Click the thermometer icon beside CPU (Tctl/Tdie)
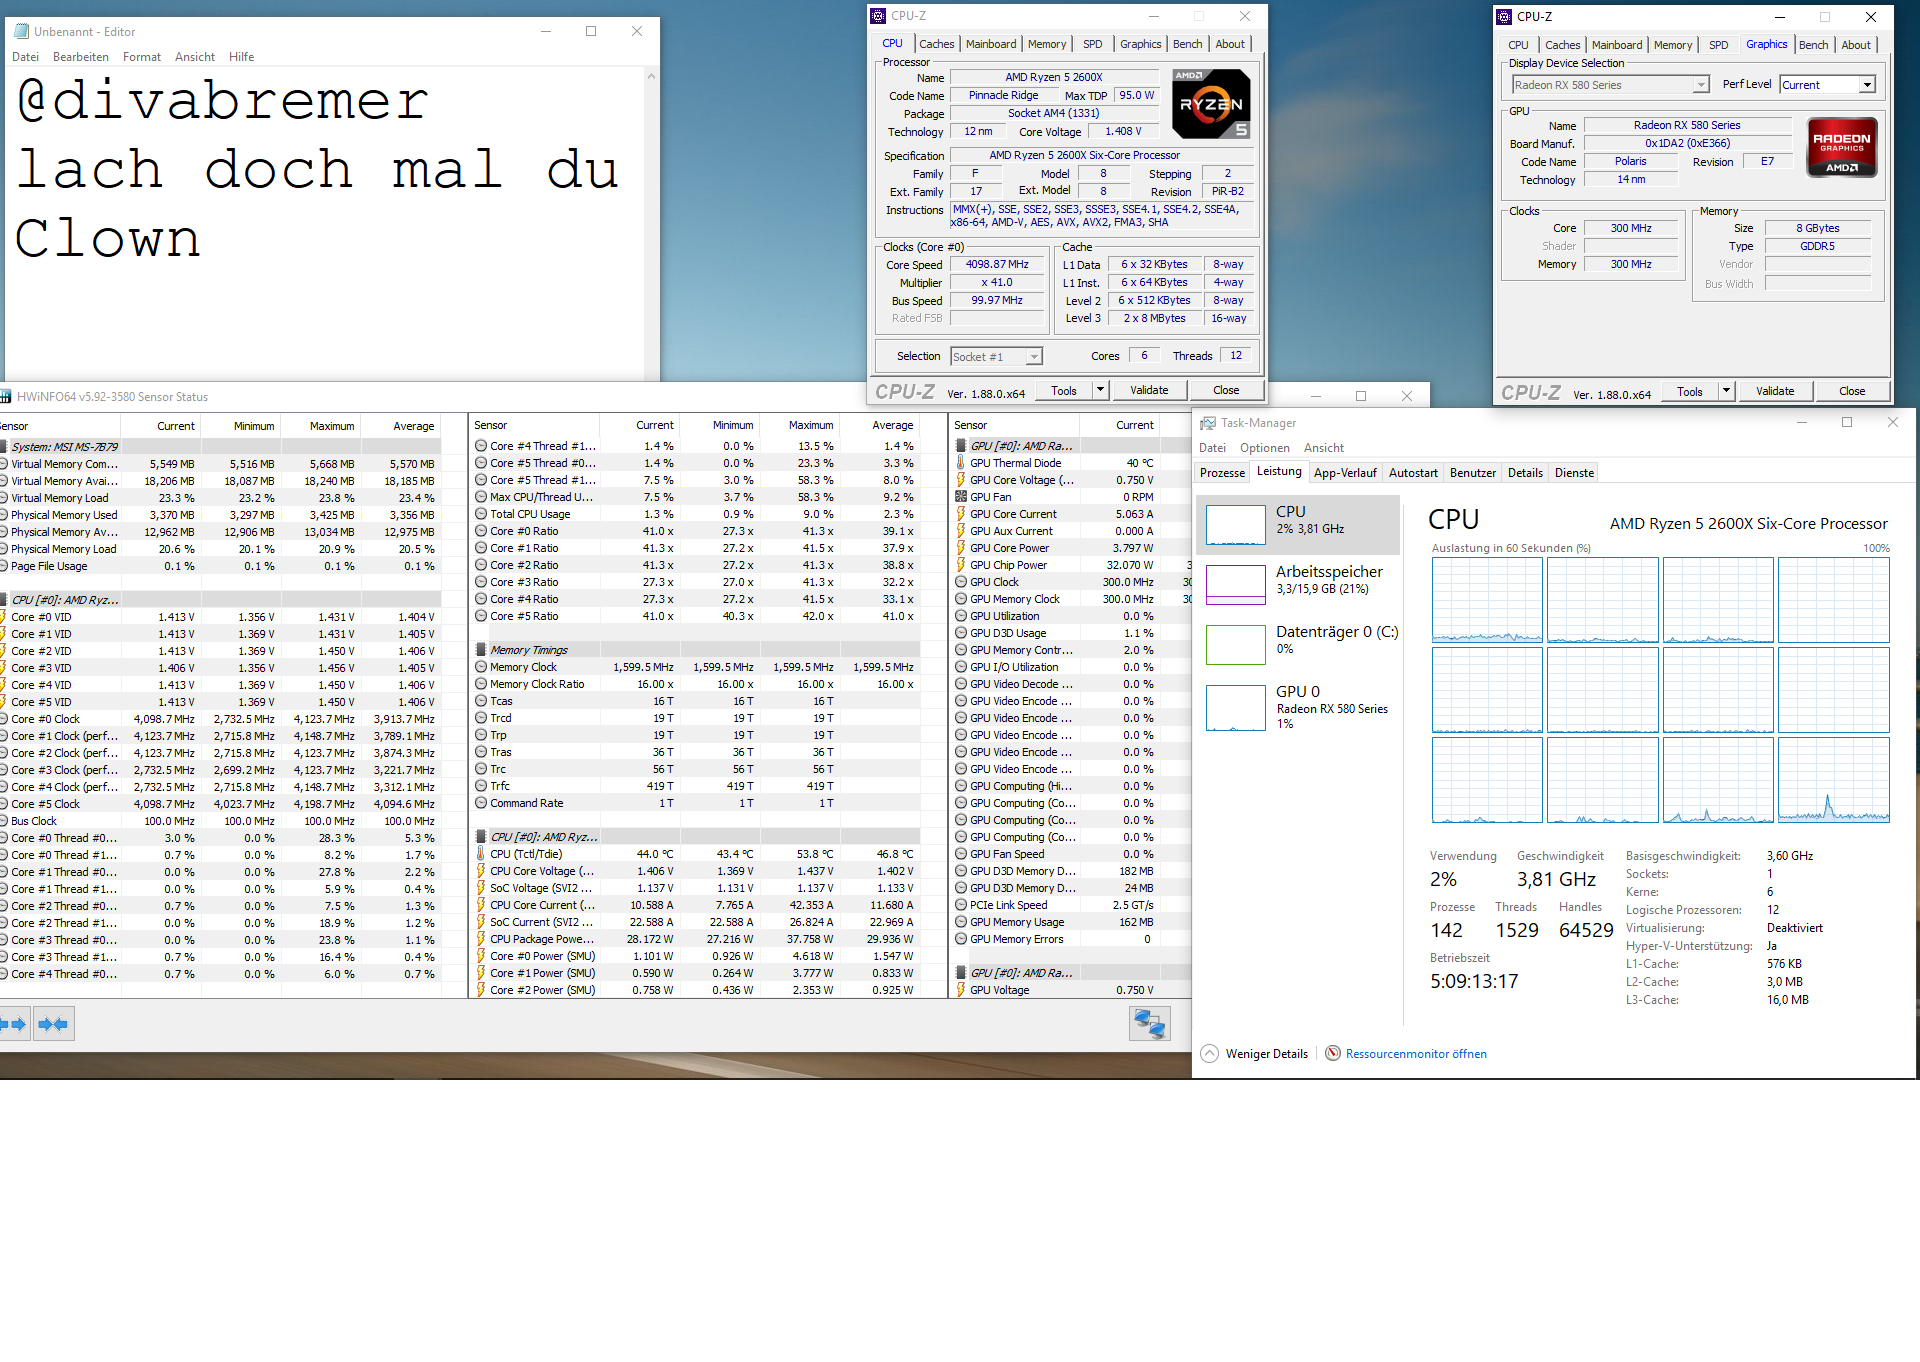This screenshot has width=1920, height=1362. [x=481, y=854]
